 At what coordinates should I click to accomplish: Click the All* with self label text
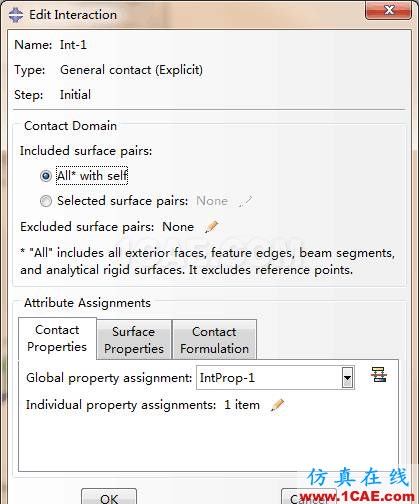click(92, 176)
